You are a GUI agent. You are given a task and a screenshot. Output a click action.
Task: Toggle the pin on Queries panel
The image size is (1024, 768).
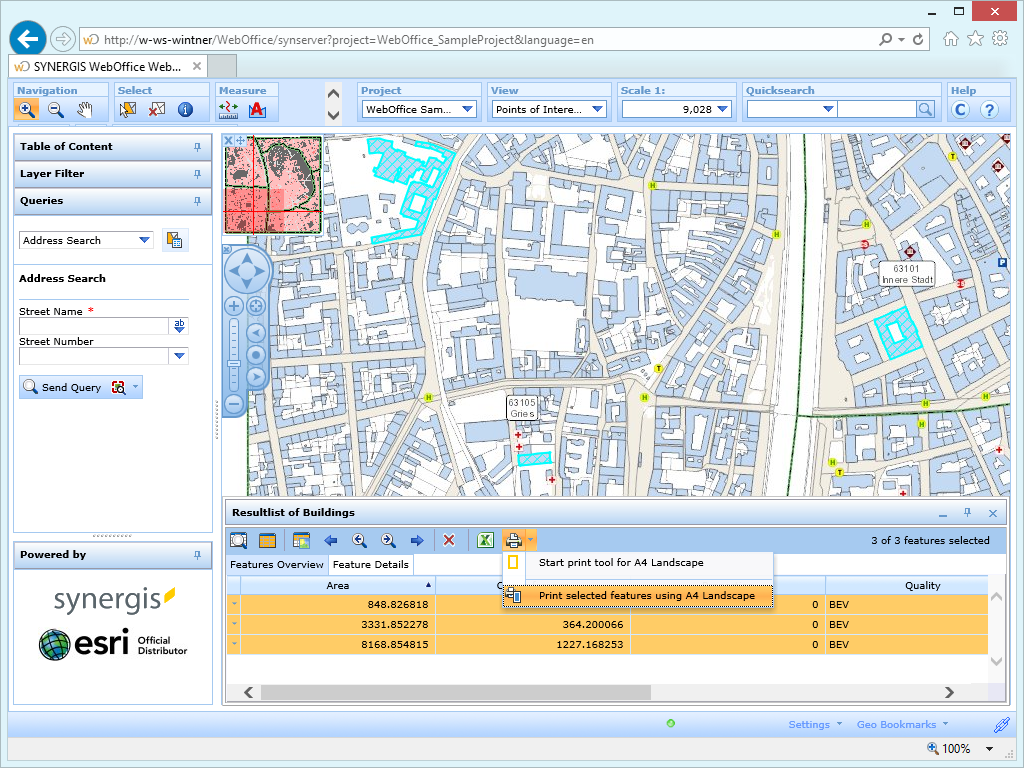coord(197,201)
